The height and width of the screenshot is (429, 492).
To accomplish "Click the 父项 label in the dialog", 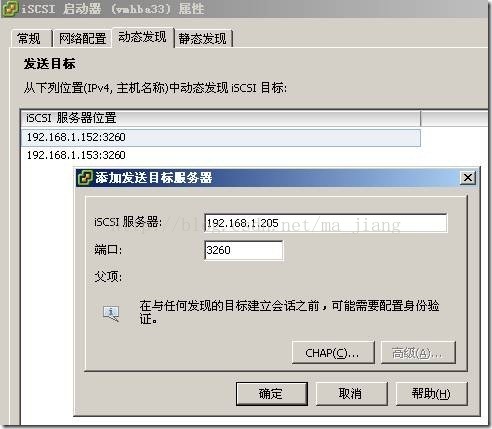I will (108, 276).
